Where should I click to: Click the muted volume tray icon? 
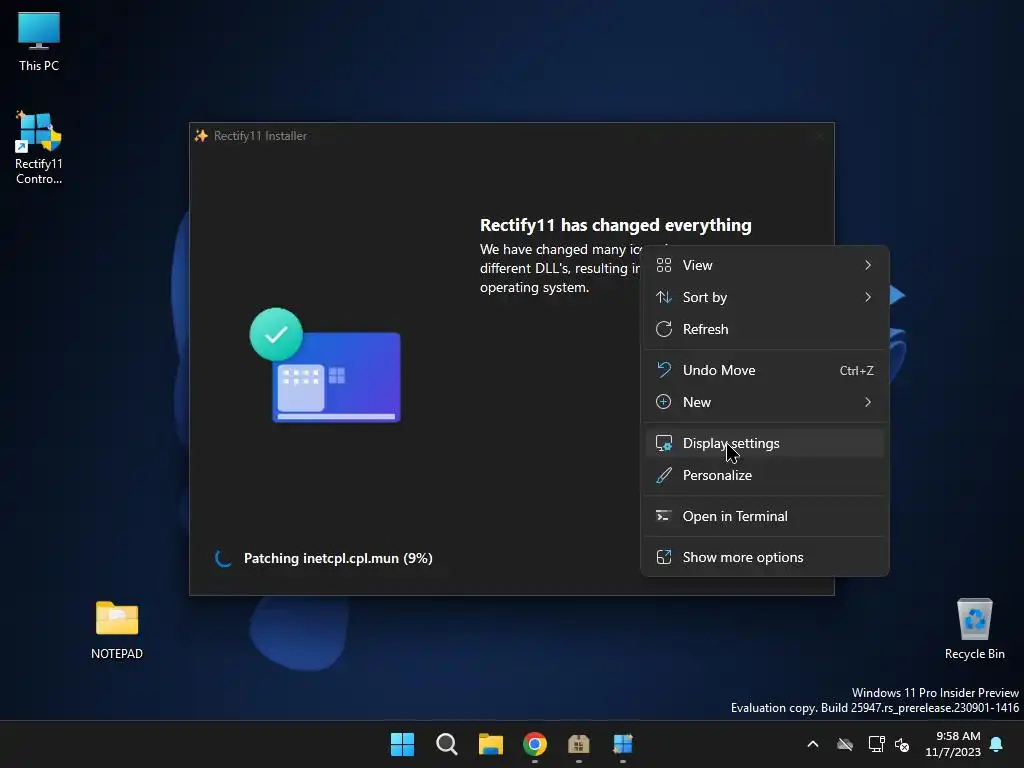[x=903, y=744]
